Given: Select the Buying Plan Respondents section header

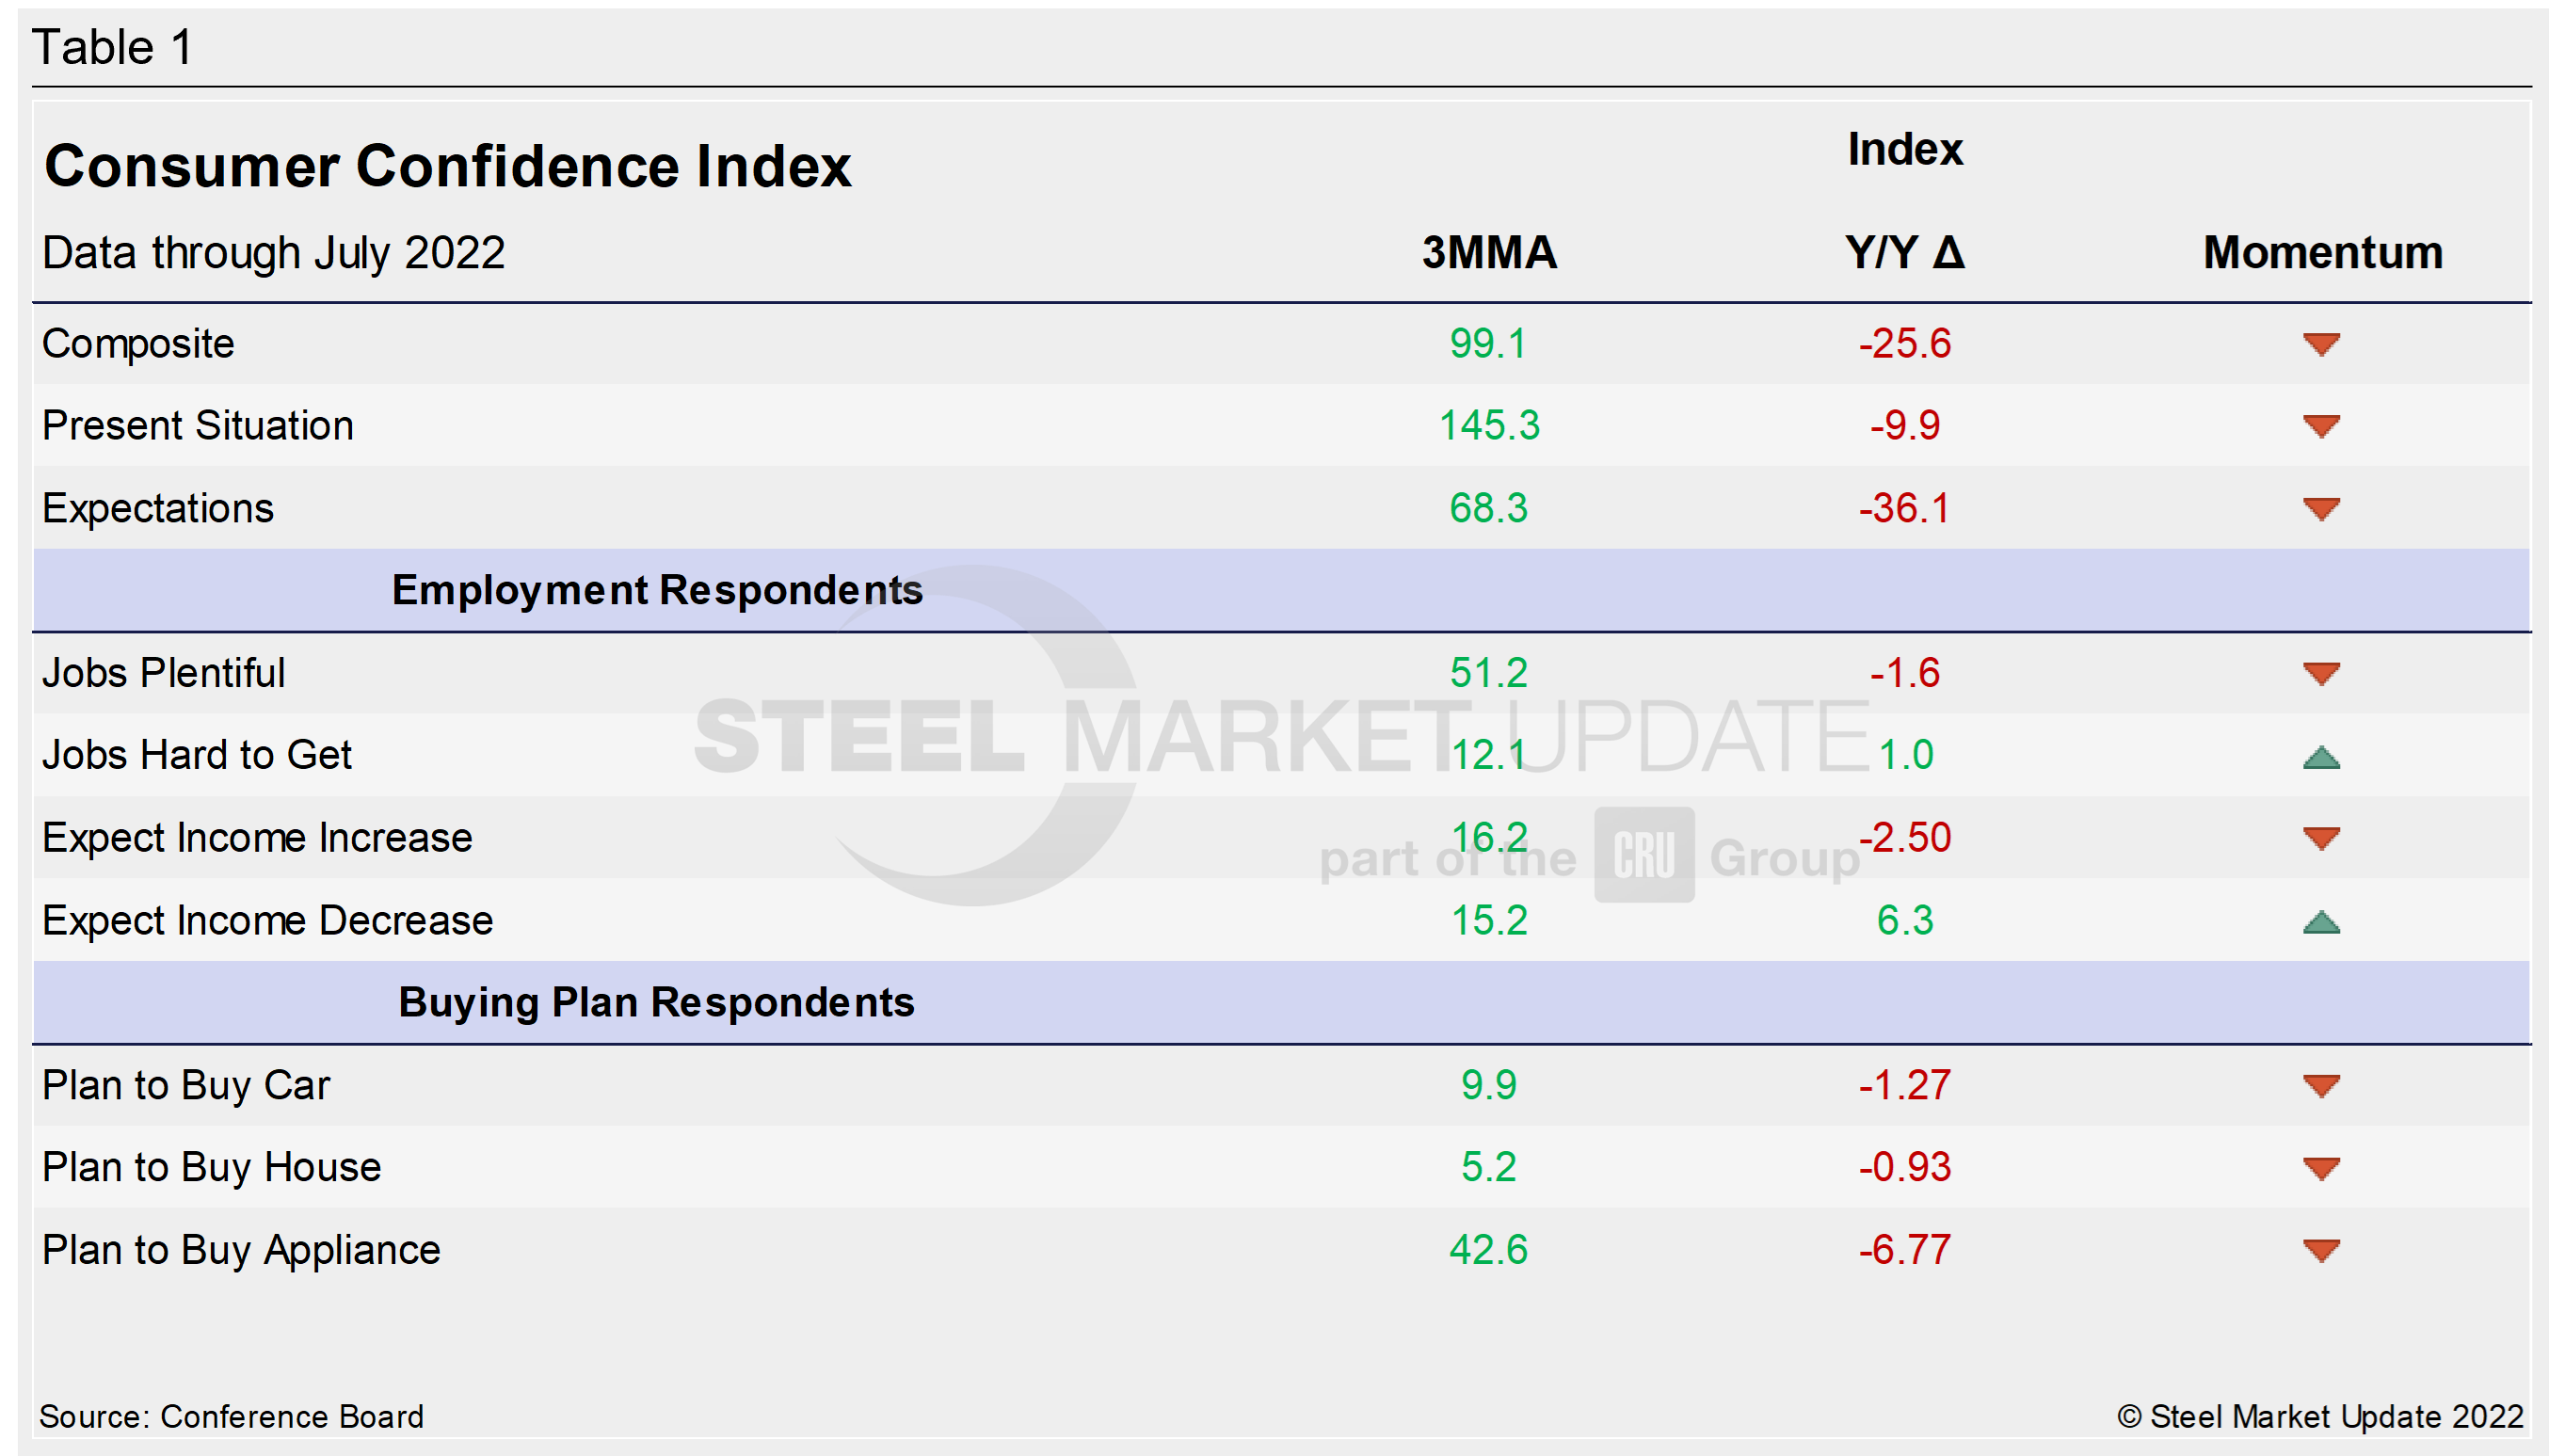Looking at the screenshot, I should point(656,1002).
